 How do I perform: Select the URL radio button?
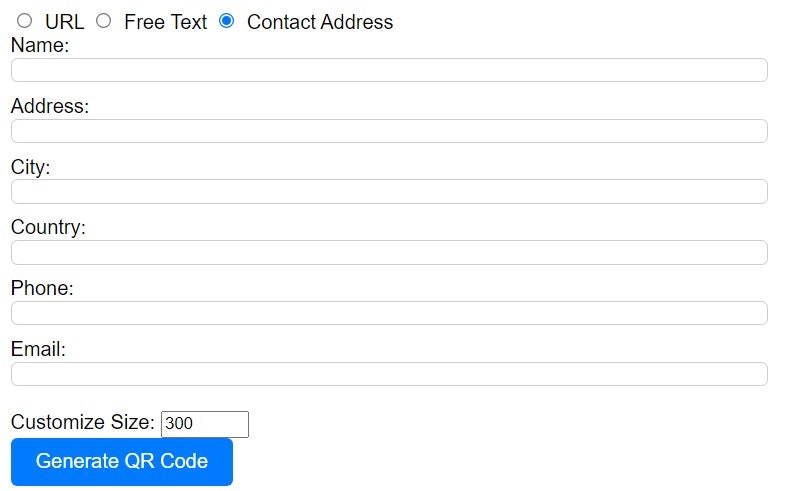click(x=24, y=21)
